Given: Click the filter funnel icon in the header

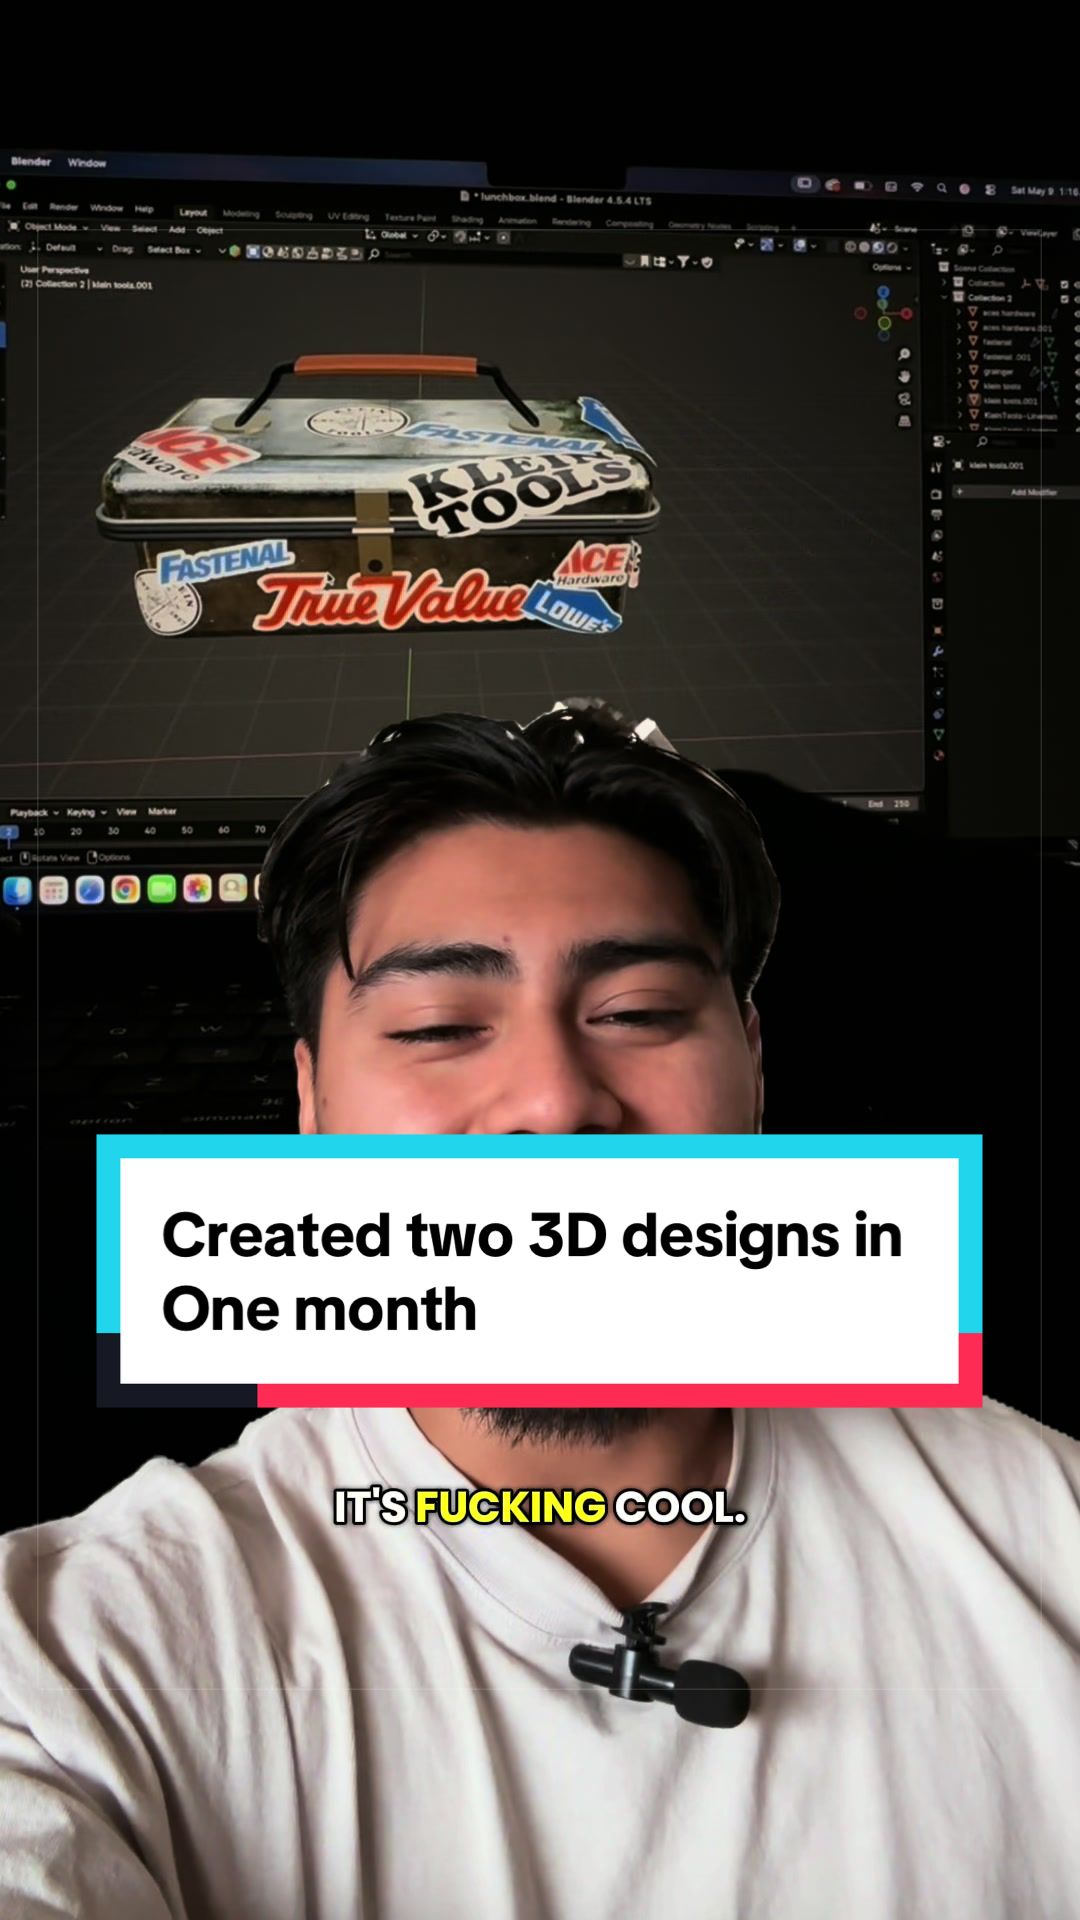Looking at the screenshot, I should (x=685, y=261).
